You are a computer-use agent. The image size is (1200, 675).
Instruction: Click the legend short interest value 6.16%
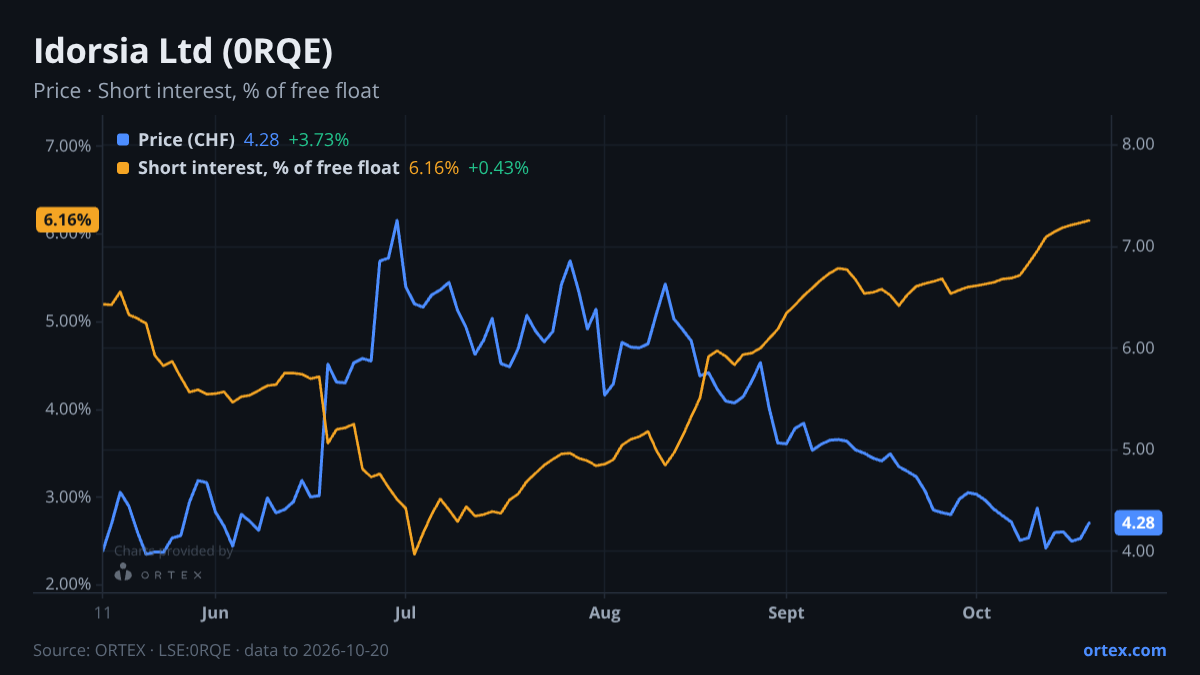point(434,168)
